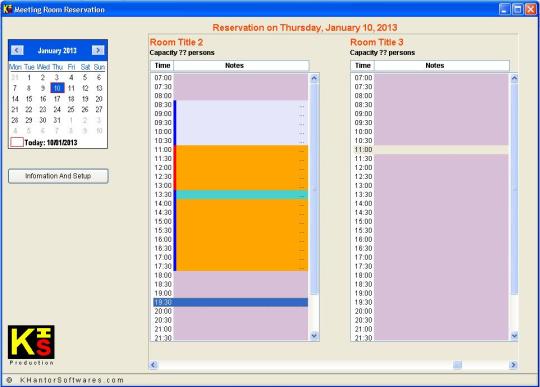
Task: Maximize the Meeting Room Reservation window
Action: (518, 9)
